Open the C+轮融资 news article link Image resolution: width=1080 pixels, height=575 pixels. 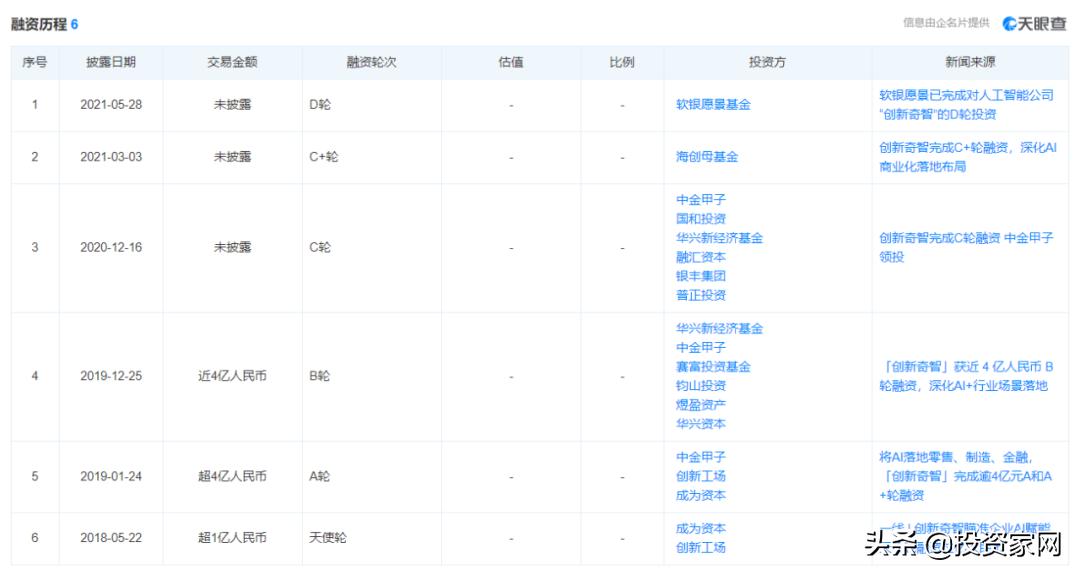(966, 157)
